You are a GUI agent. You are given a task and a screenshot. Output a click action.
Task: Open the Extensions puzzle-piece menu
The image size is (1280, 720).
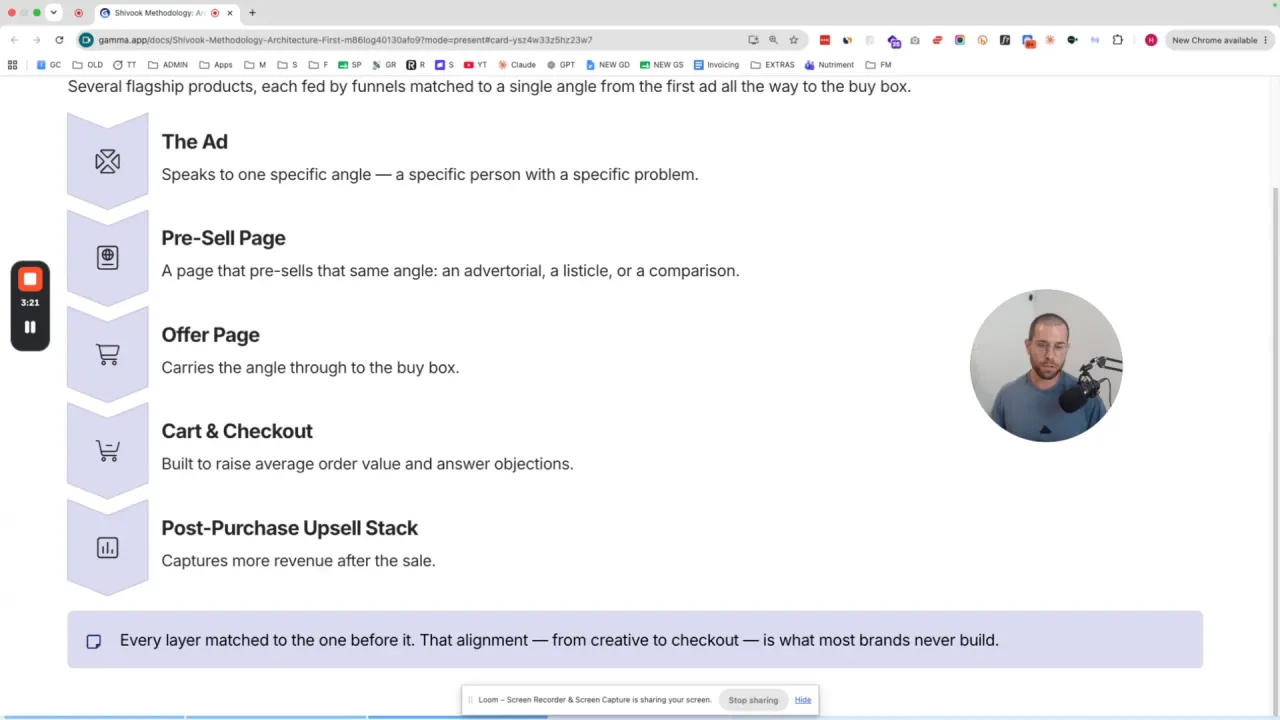[x=1118, y=40]
